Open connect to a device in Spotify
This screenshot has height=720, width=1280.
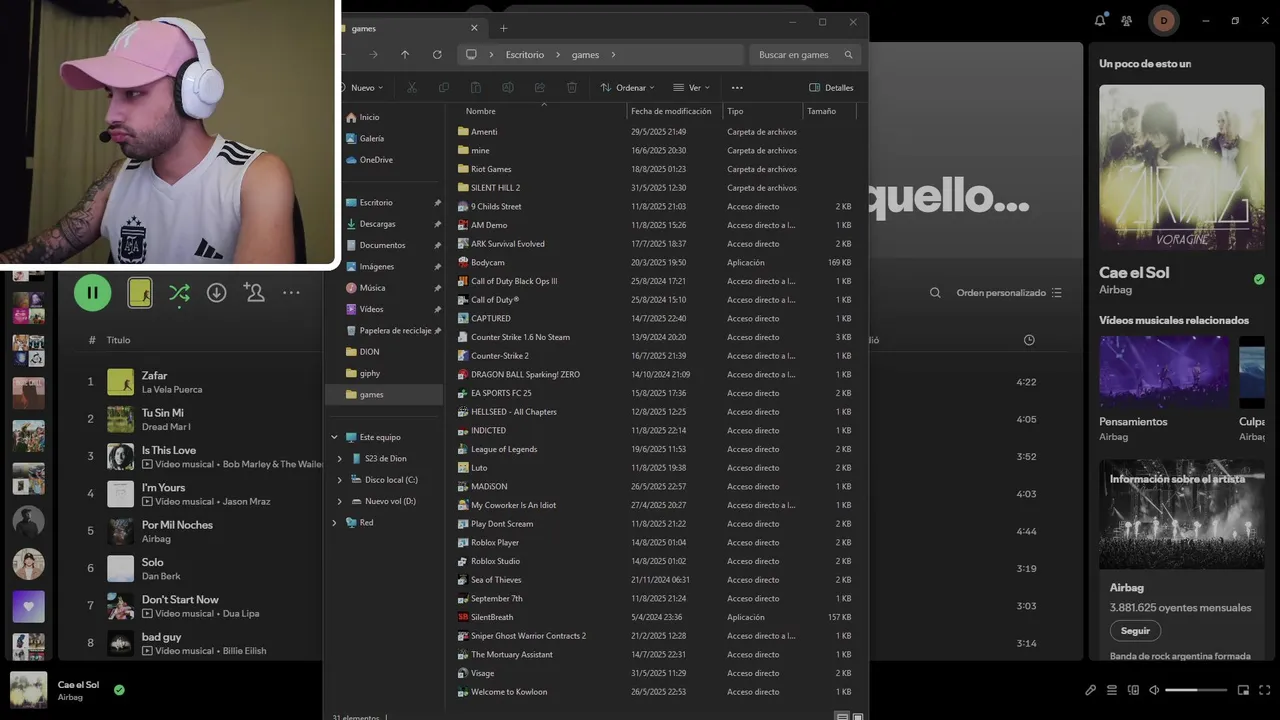point(1133,690)
